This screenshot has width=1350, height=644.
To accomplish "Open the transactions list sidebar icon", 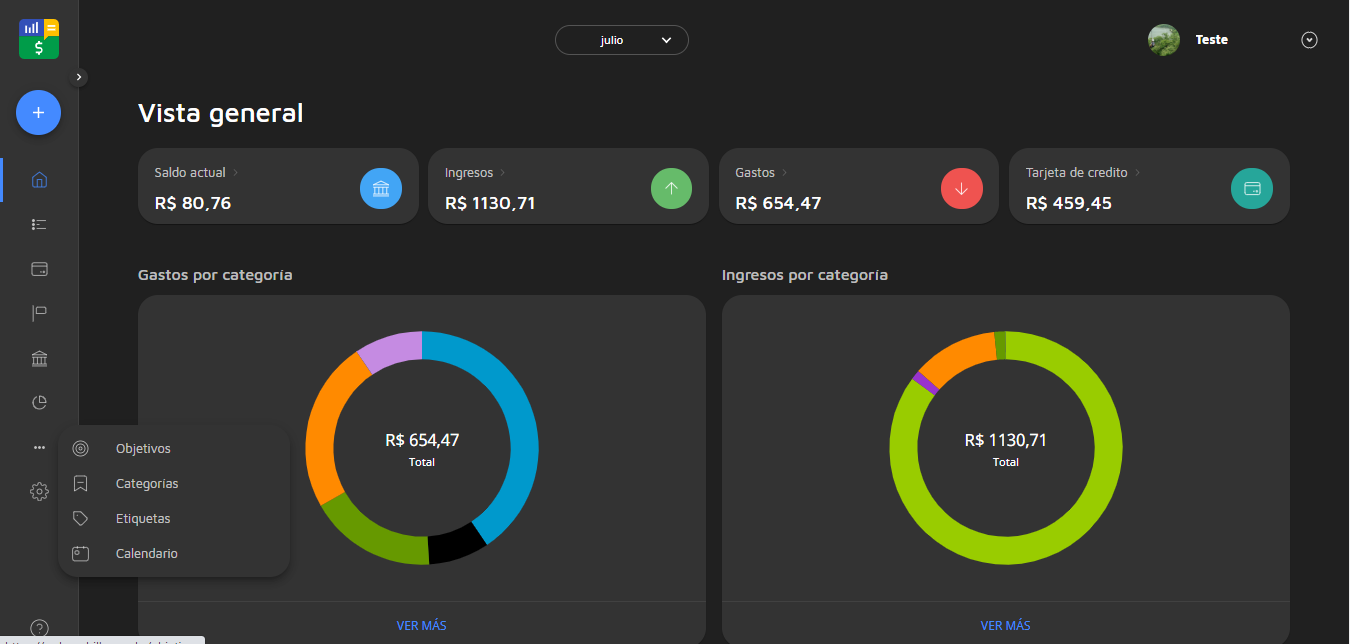I will [39, 225].
